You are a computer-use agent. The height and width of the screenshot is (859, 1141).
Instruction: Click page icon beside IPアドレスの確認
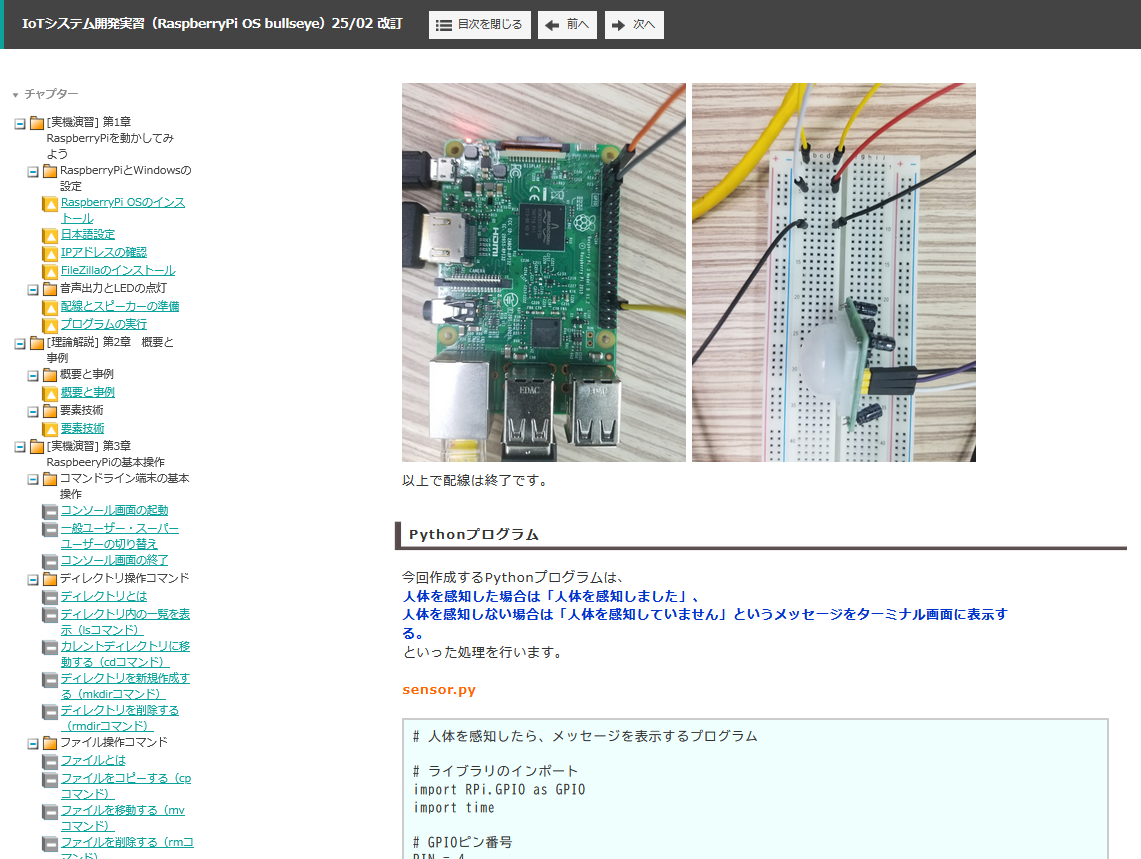(50, 254)
